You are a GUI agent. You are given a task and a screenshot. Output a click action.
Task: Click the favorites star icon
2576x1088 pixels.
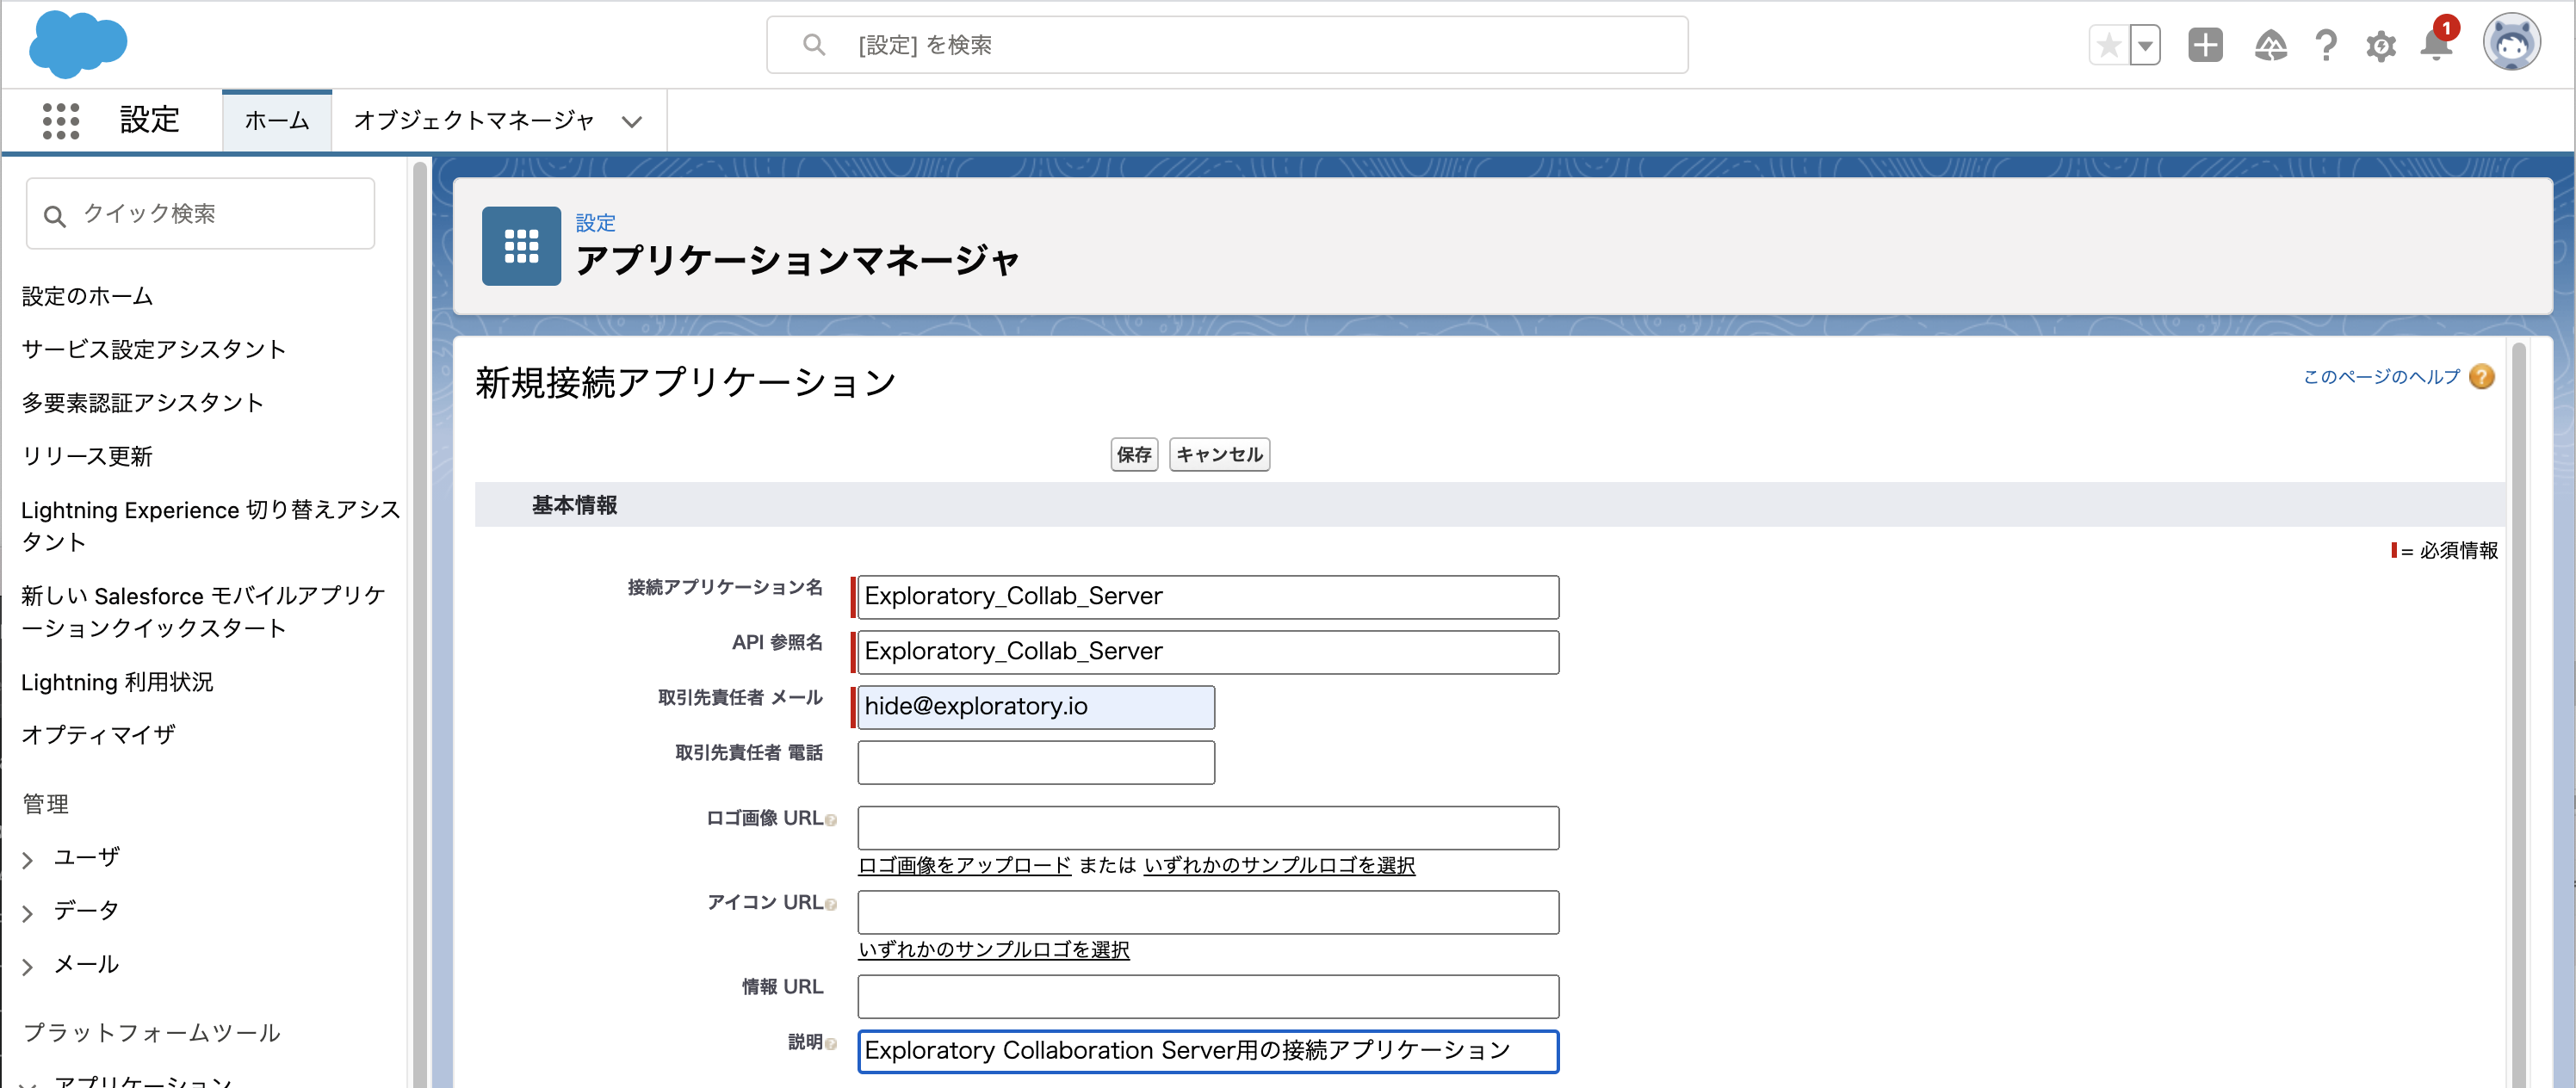[x=2109, y=45]
